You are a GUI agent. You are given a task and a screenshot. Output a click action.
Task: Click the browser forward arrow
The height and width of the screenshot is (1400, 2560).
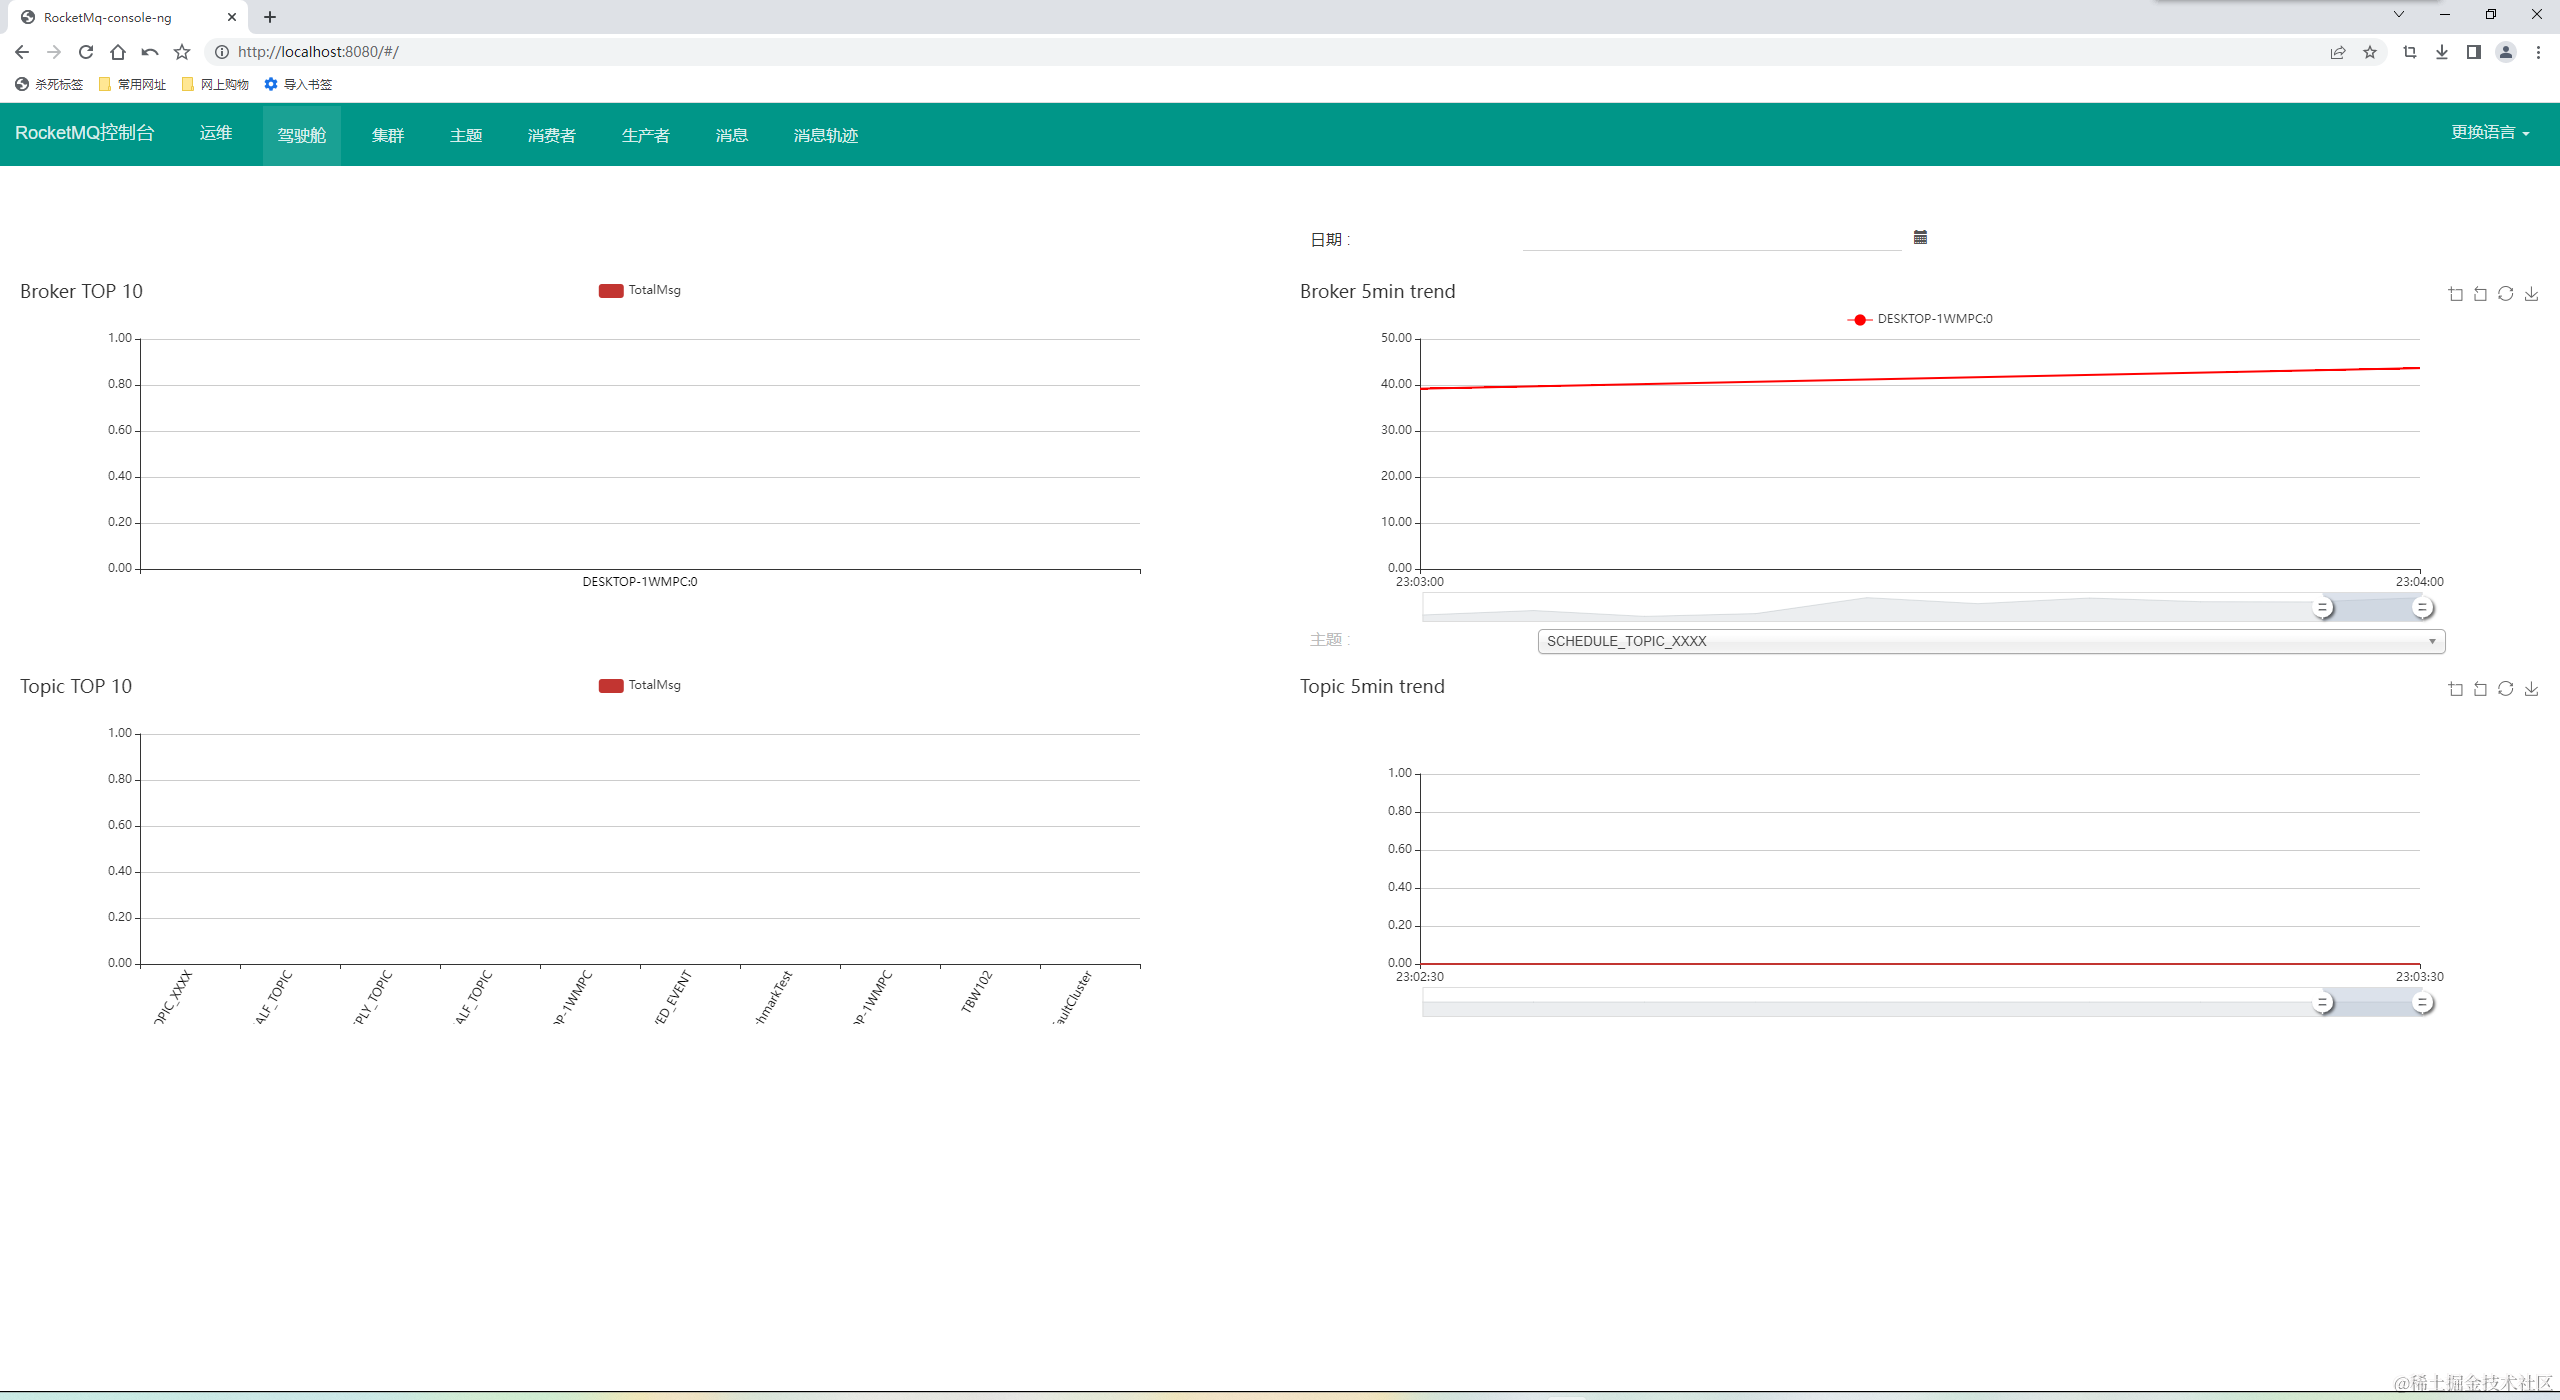tap(54, 52)
